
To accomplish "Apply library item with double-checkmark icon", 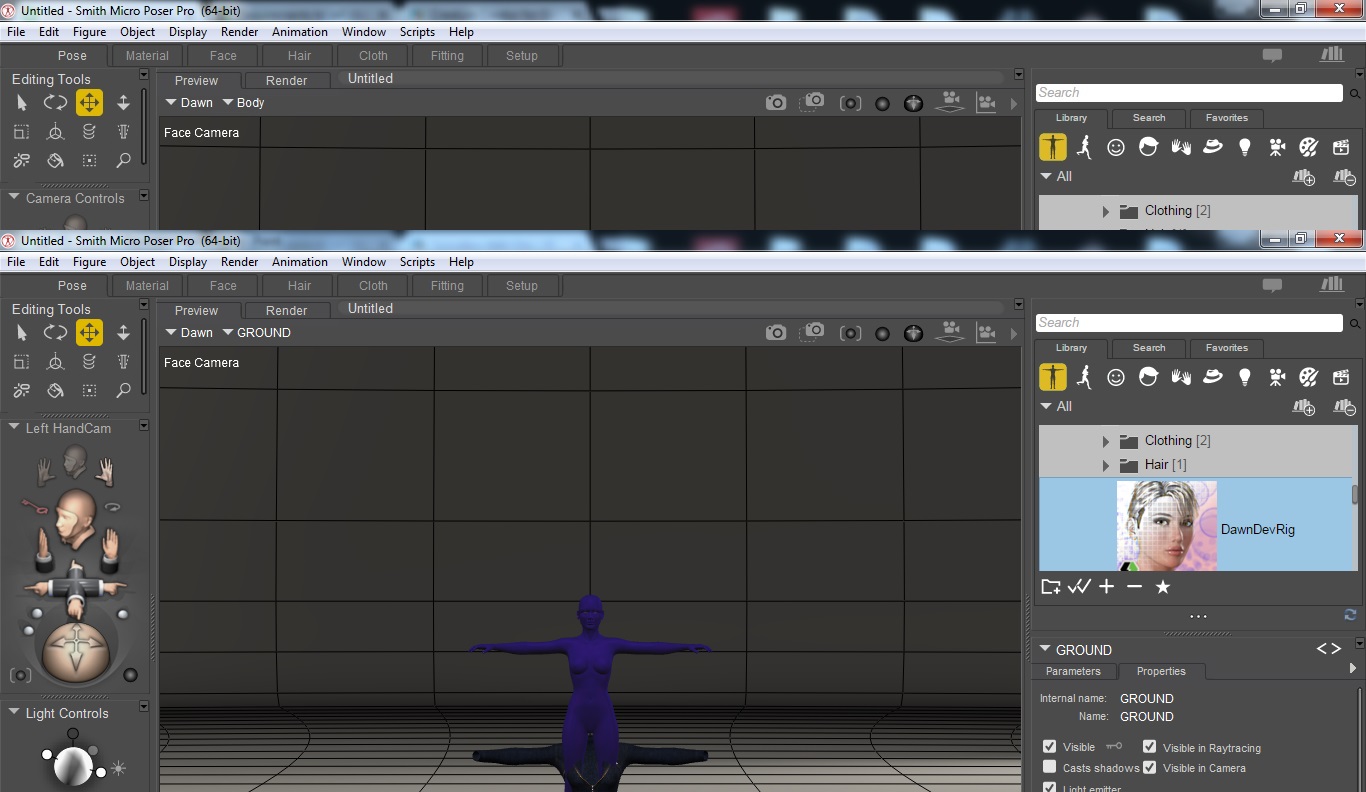I will point(1078,587).
